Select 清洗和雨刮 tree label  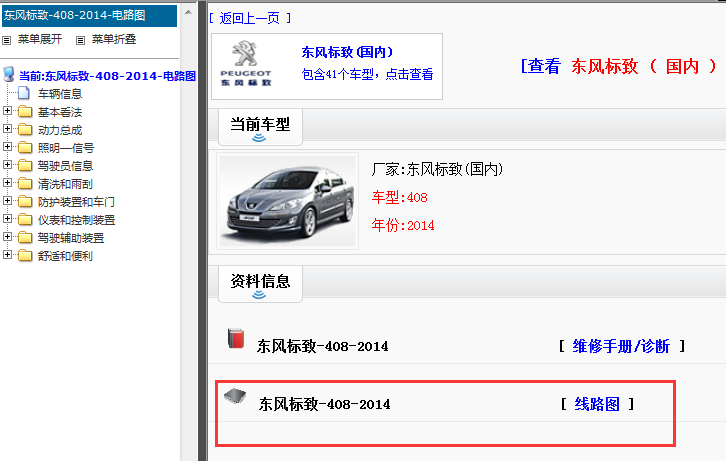(66, 184)
